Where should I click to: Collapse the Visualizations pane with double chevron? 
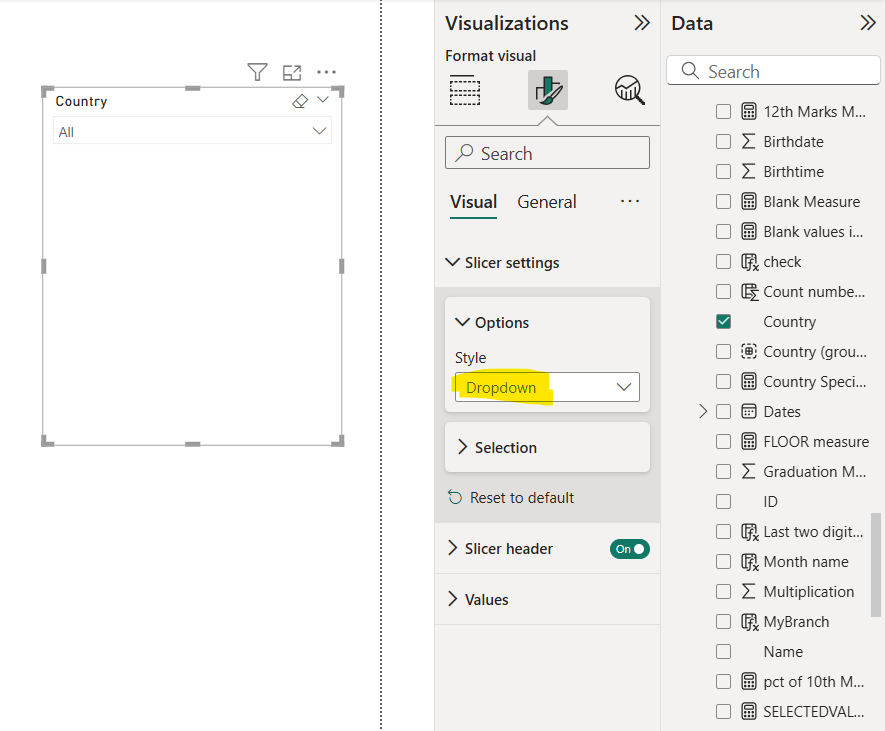pos(641,22)
